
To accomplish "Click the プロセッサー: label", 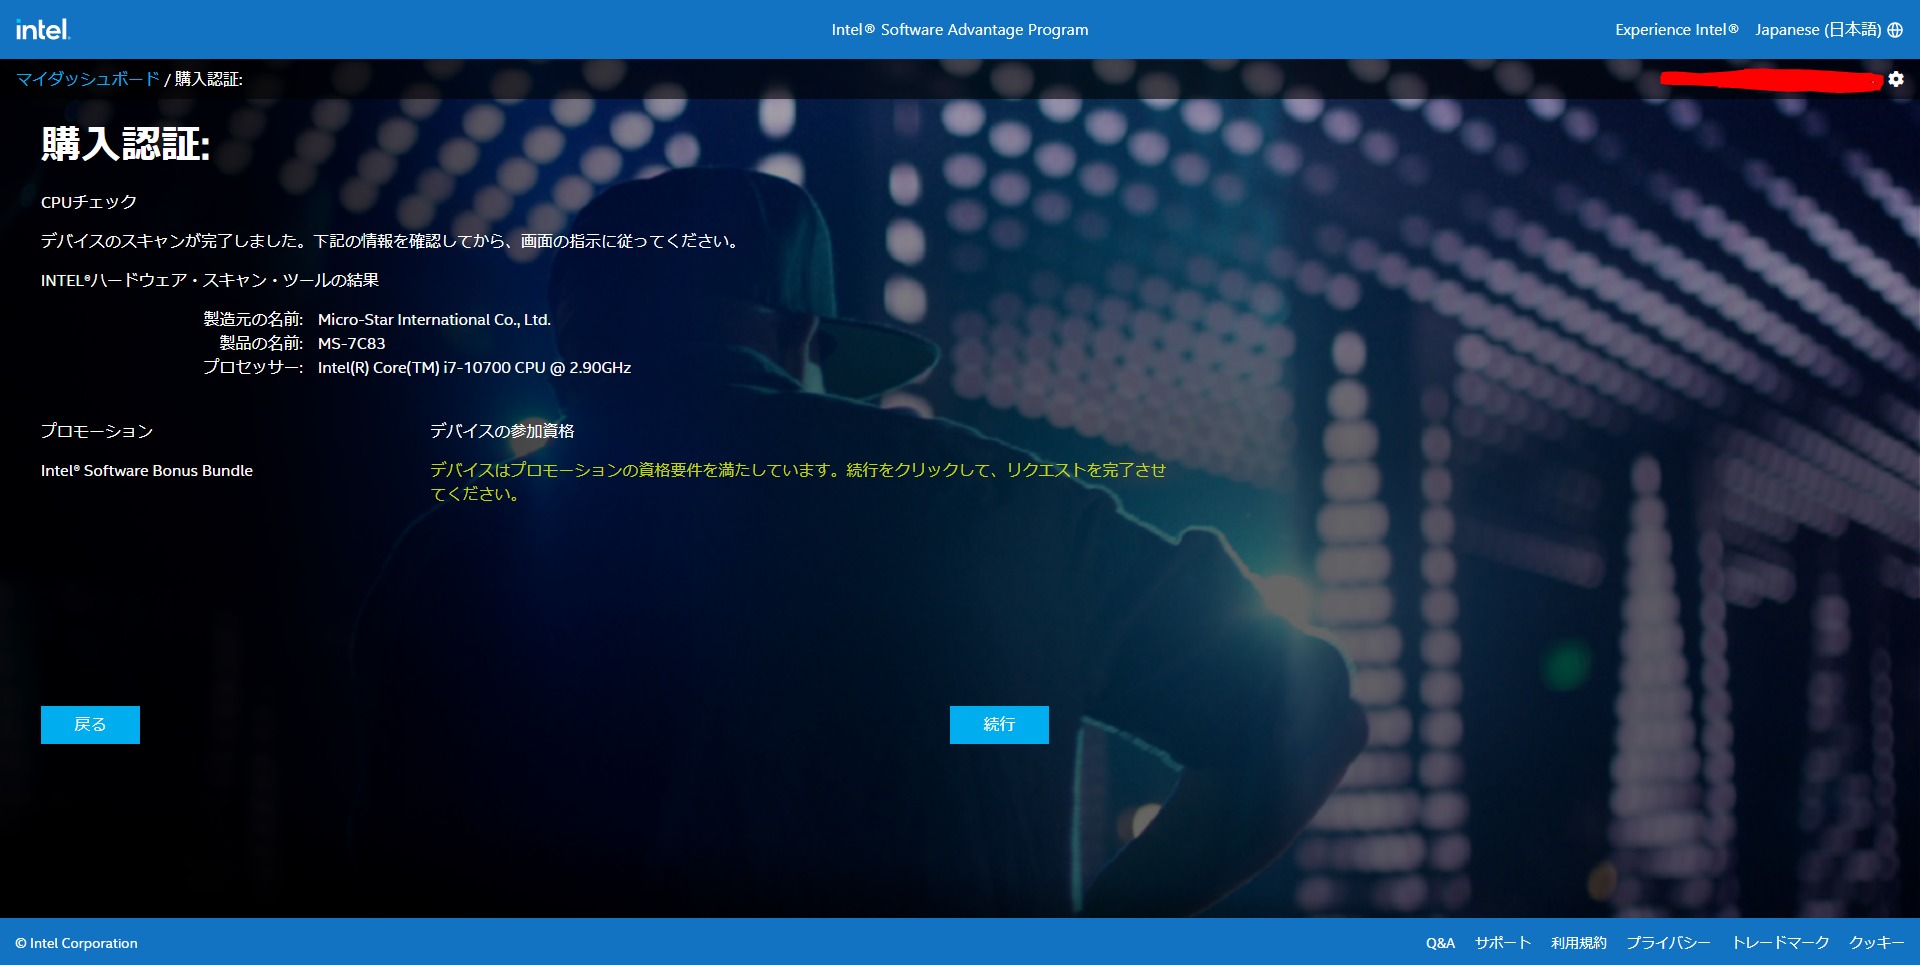I will pos(253,368).
